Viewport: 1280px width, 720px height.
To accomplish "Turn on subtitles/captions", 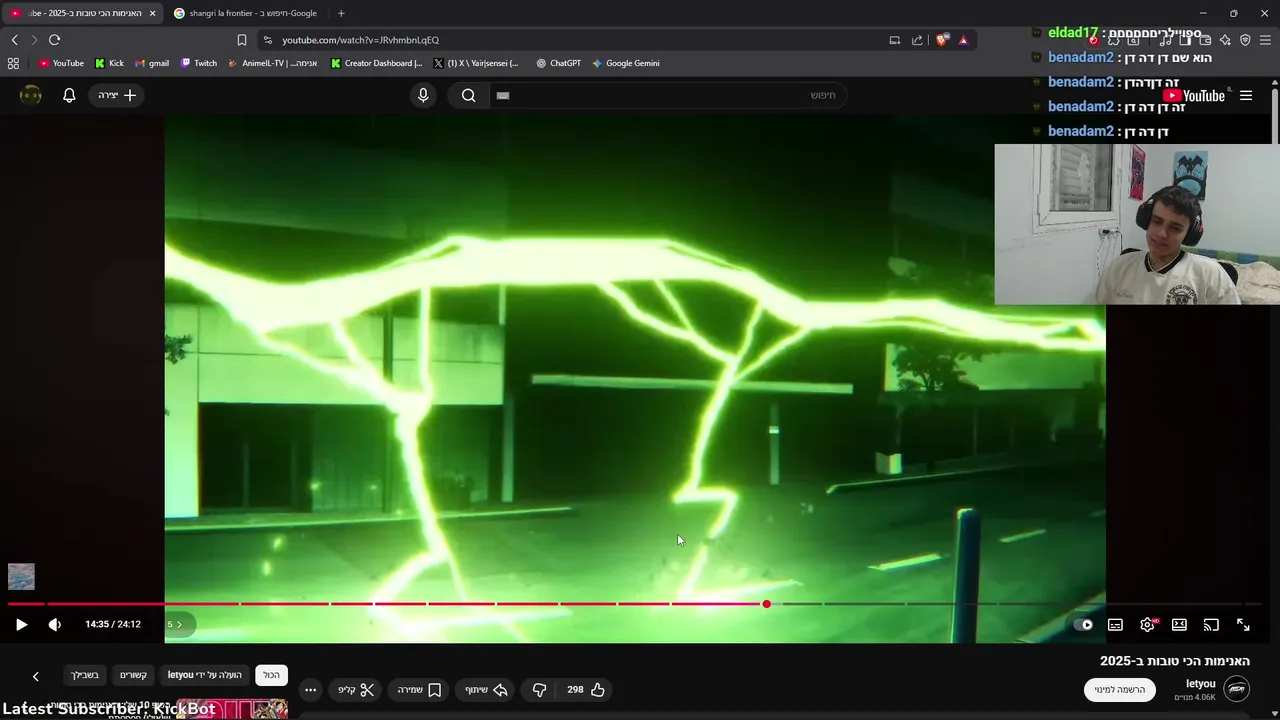I will (x=1115, y=624).
